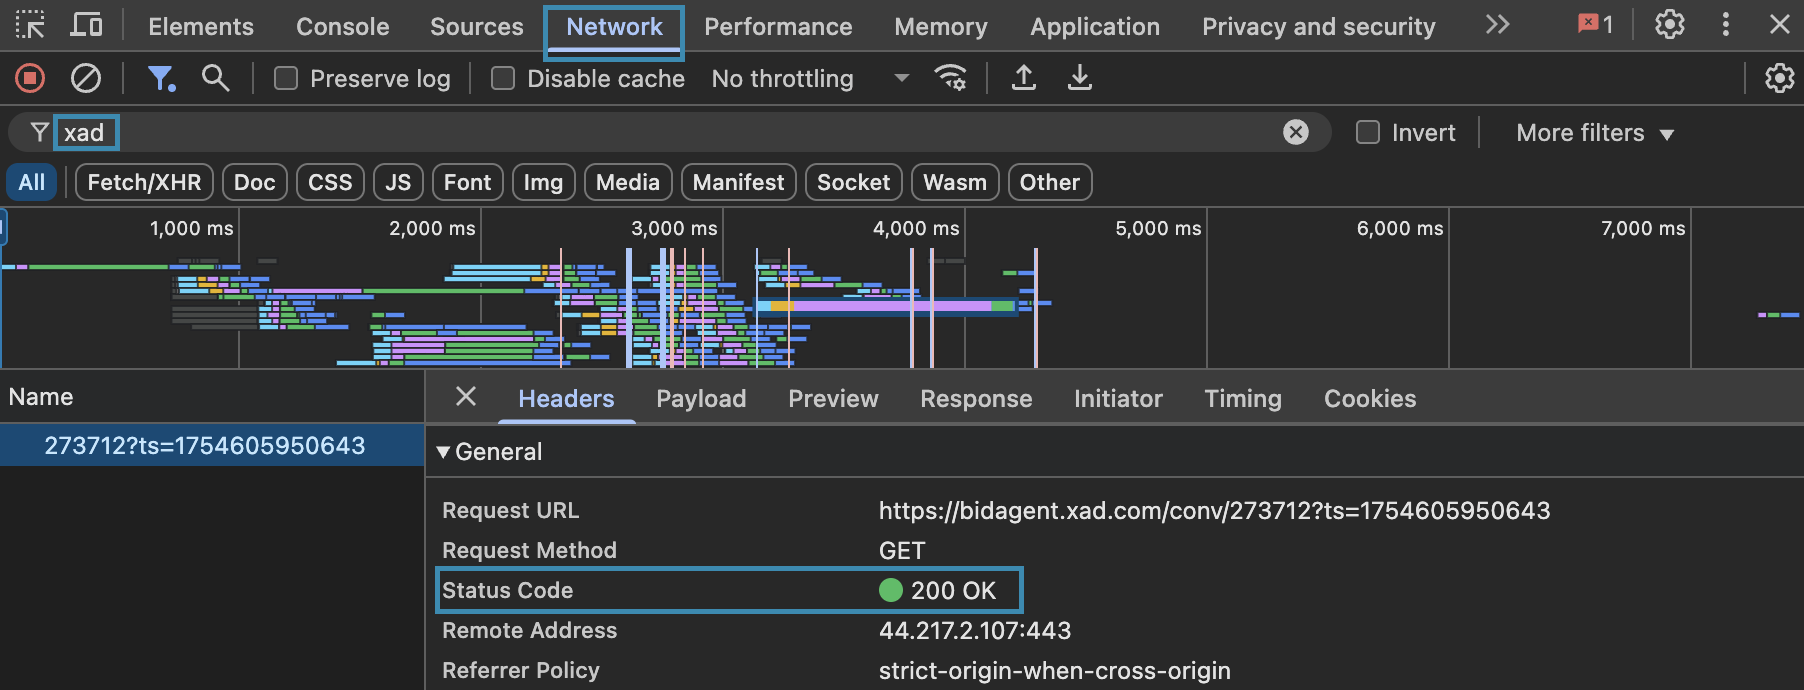Enable Preserve log checkbox
This screenshot has height=690, width=1804.
(286, 78)
